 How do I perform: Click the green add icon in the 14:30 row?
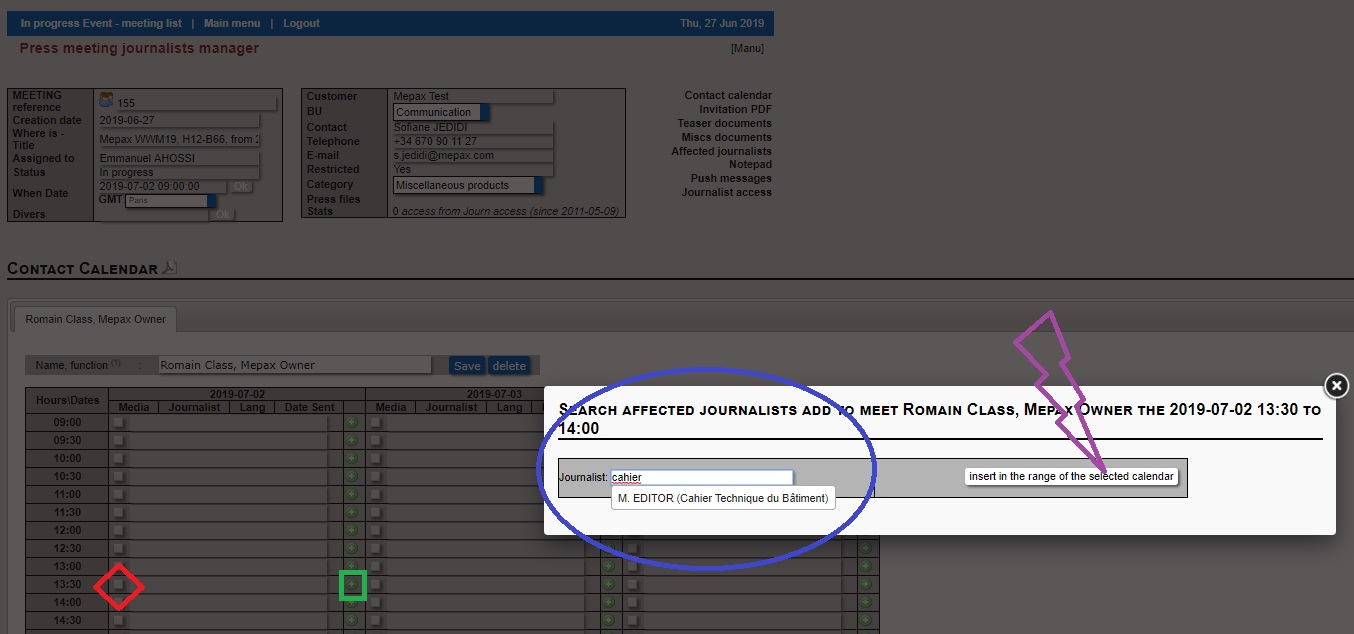tap(352, 620)
